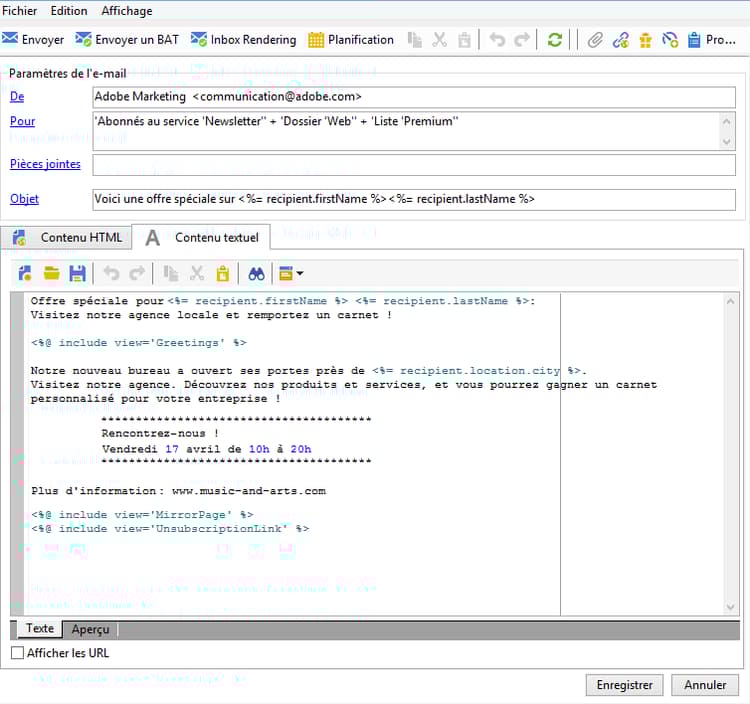The width and height of the screenshot is (750, 704).
Task: Open file with the yellow folder icon
Action: (x=51, y=273)
